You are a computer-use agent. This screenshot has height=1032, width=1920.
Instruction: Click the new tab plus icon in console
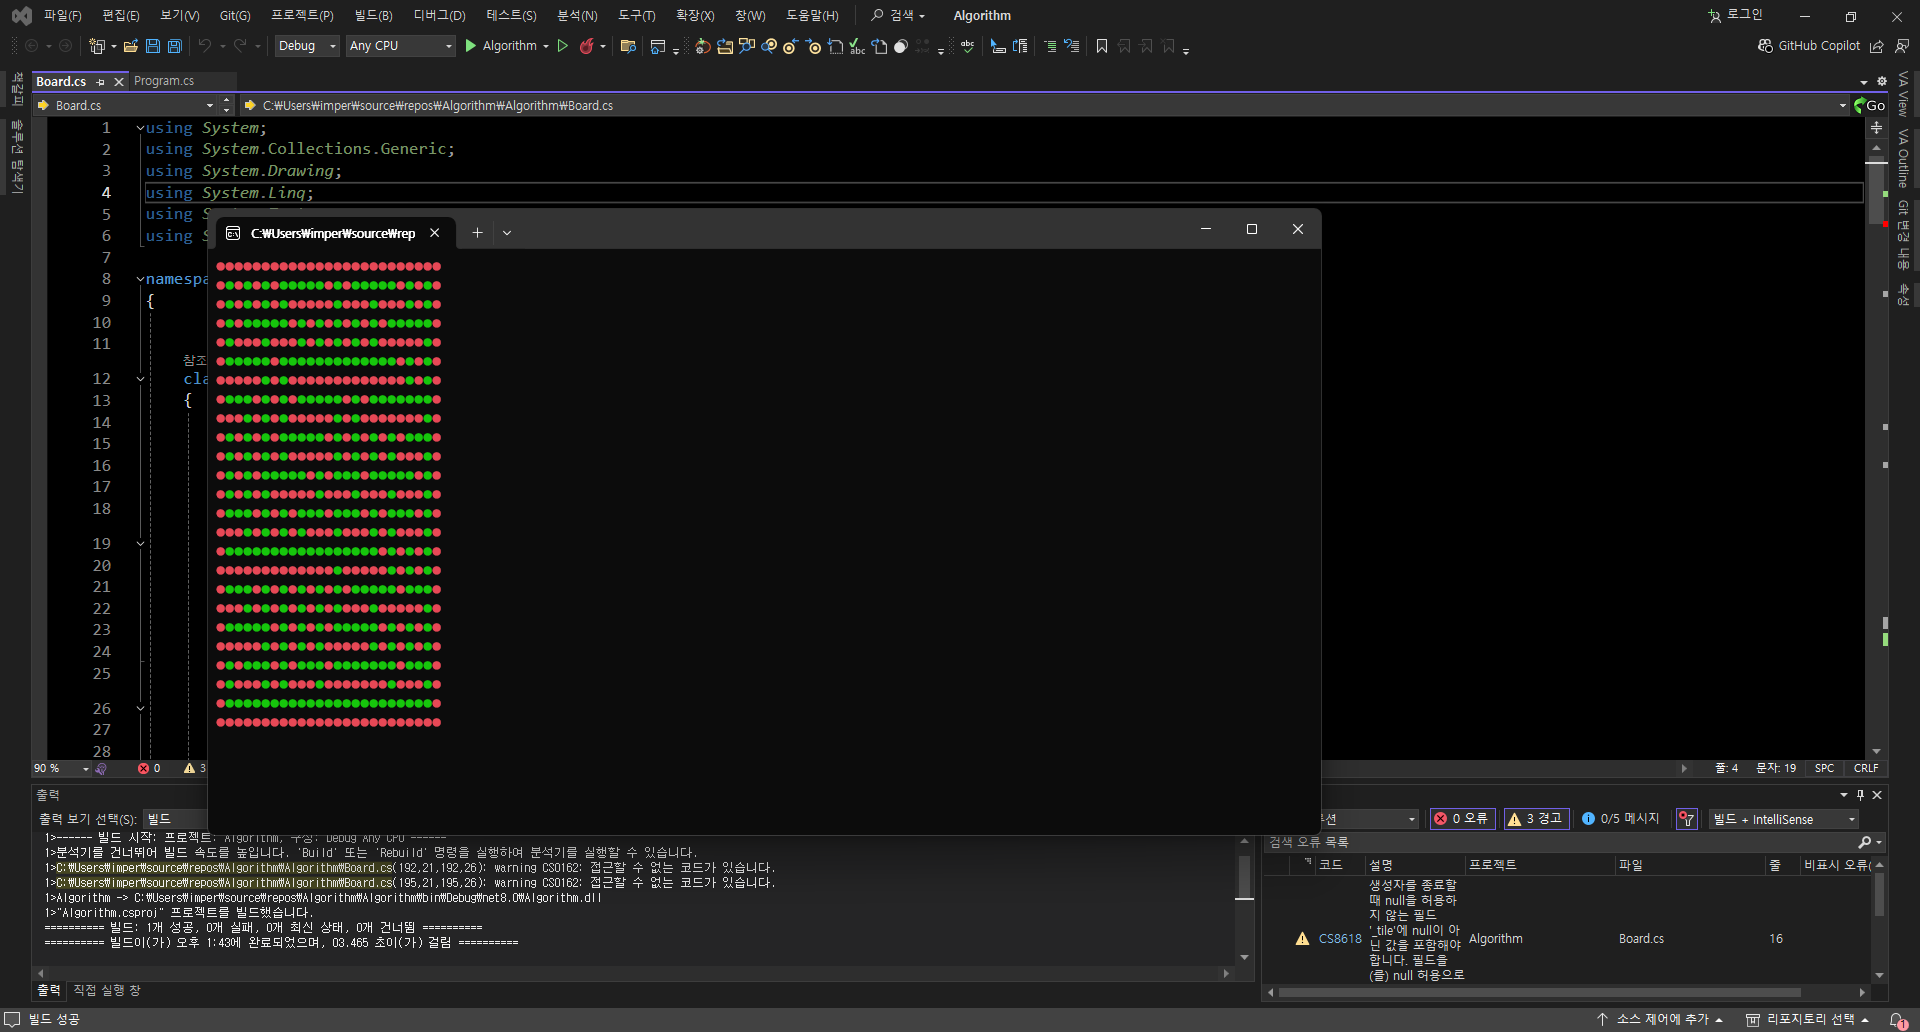[477, 233]
